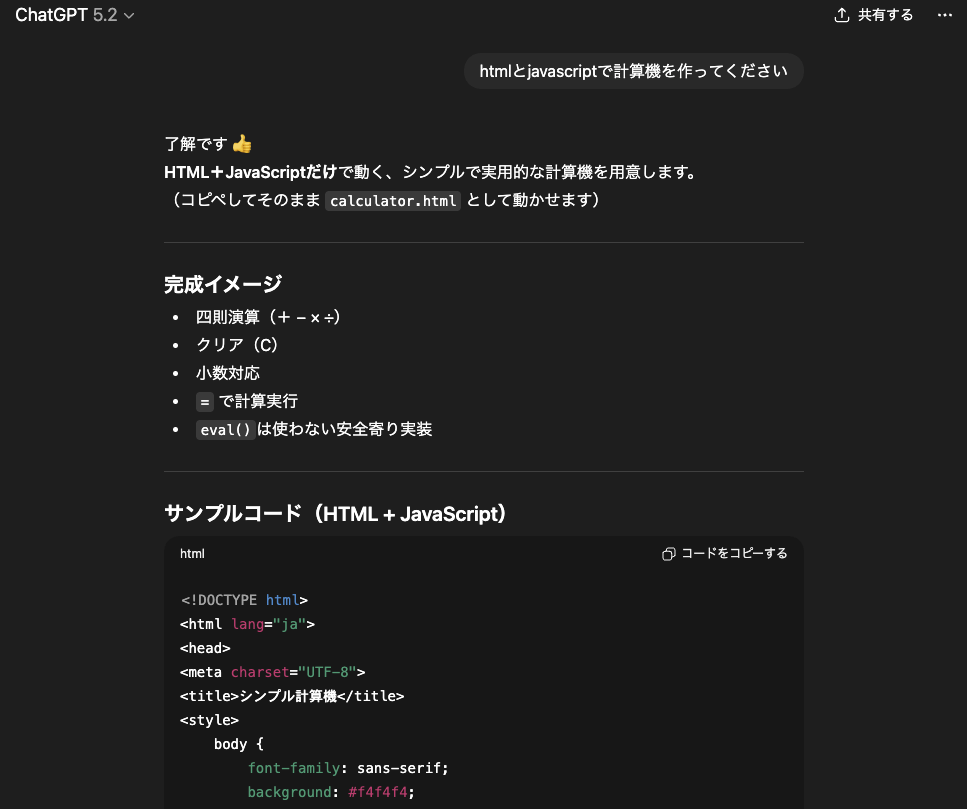The image size is (967, 809).
Task: Click the eval() inline code chip
Action: (225, 430)
